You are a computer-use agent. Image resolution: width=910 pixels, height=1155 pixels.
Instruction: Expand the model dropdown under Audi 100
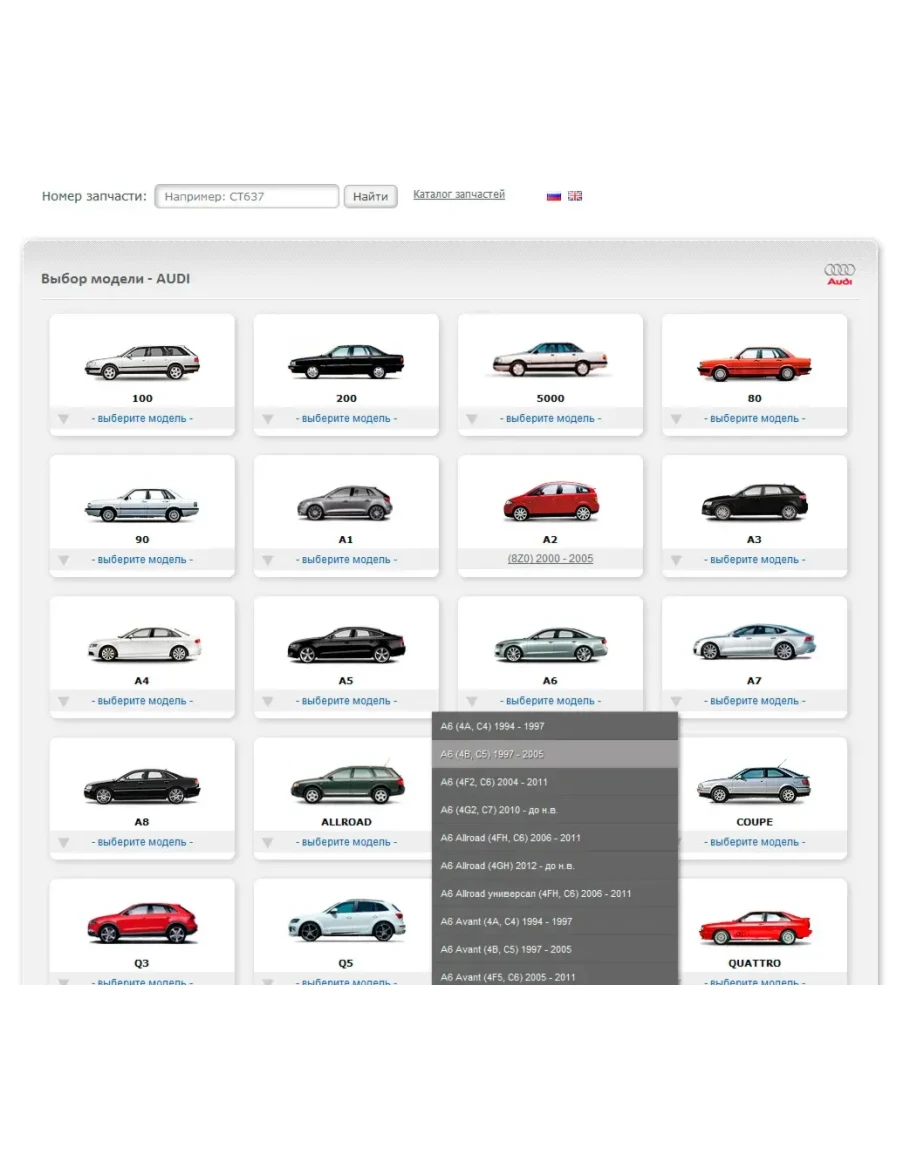(x=64, y=419)
